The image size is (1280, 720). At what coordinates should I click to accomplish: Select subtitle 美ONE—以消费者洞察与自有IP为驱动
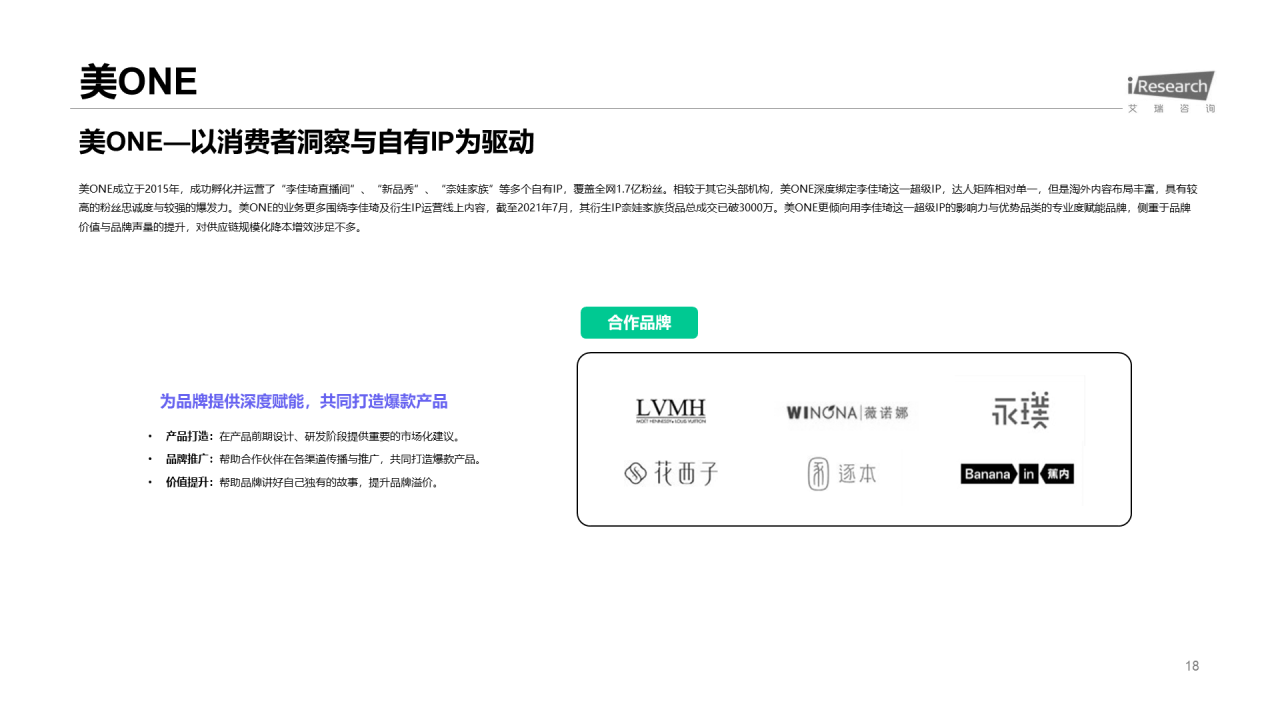(x=307, y=142)
